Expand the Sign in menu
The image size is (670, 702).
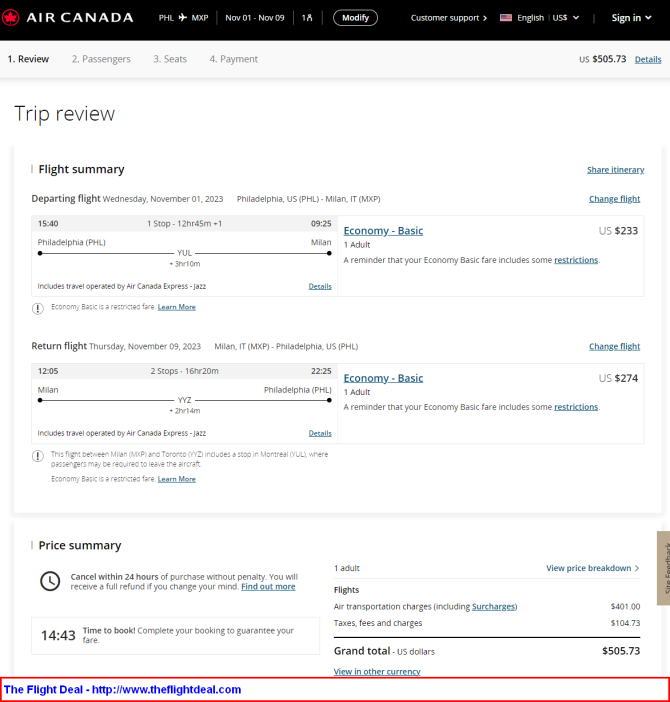pyautogui.click(x=631, y=18)
